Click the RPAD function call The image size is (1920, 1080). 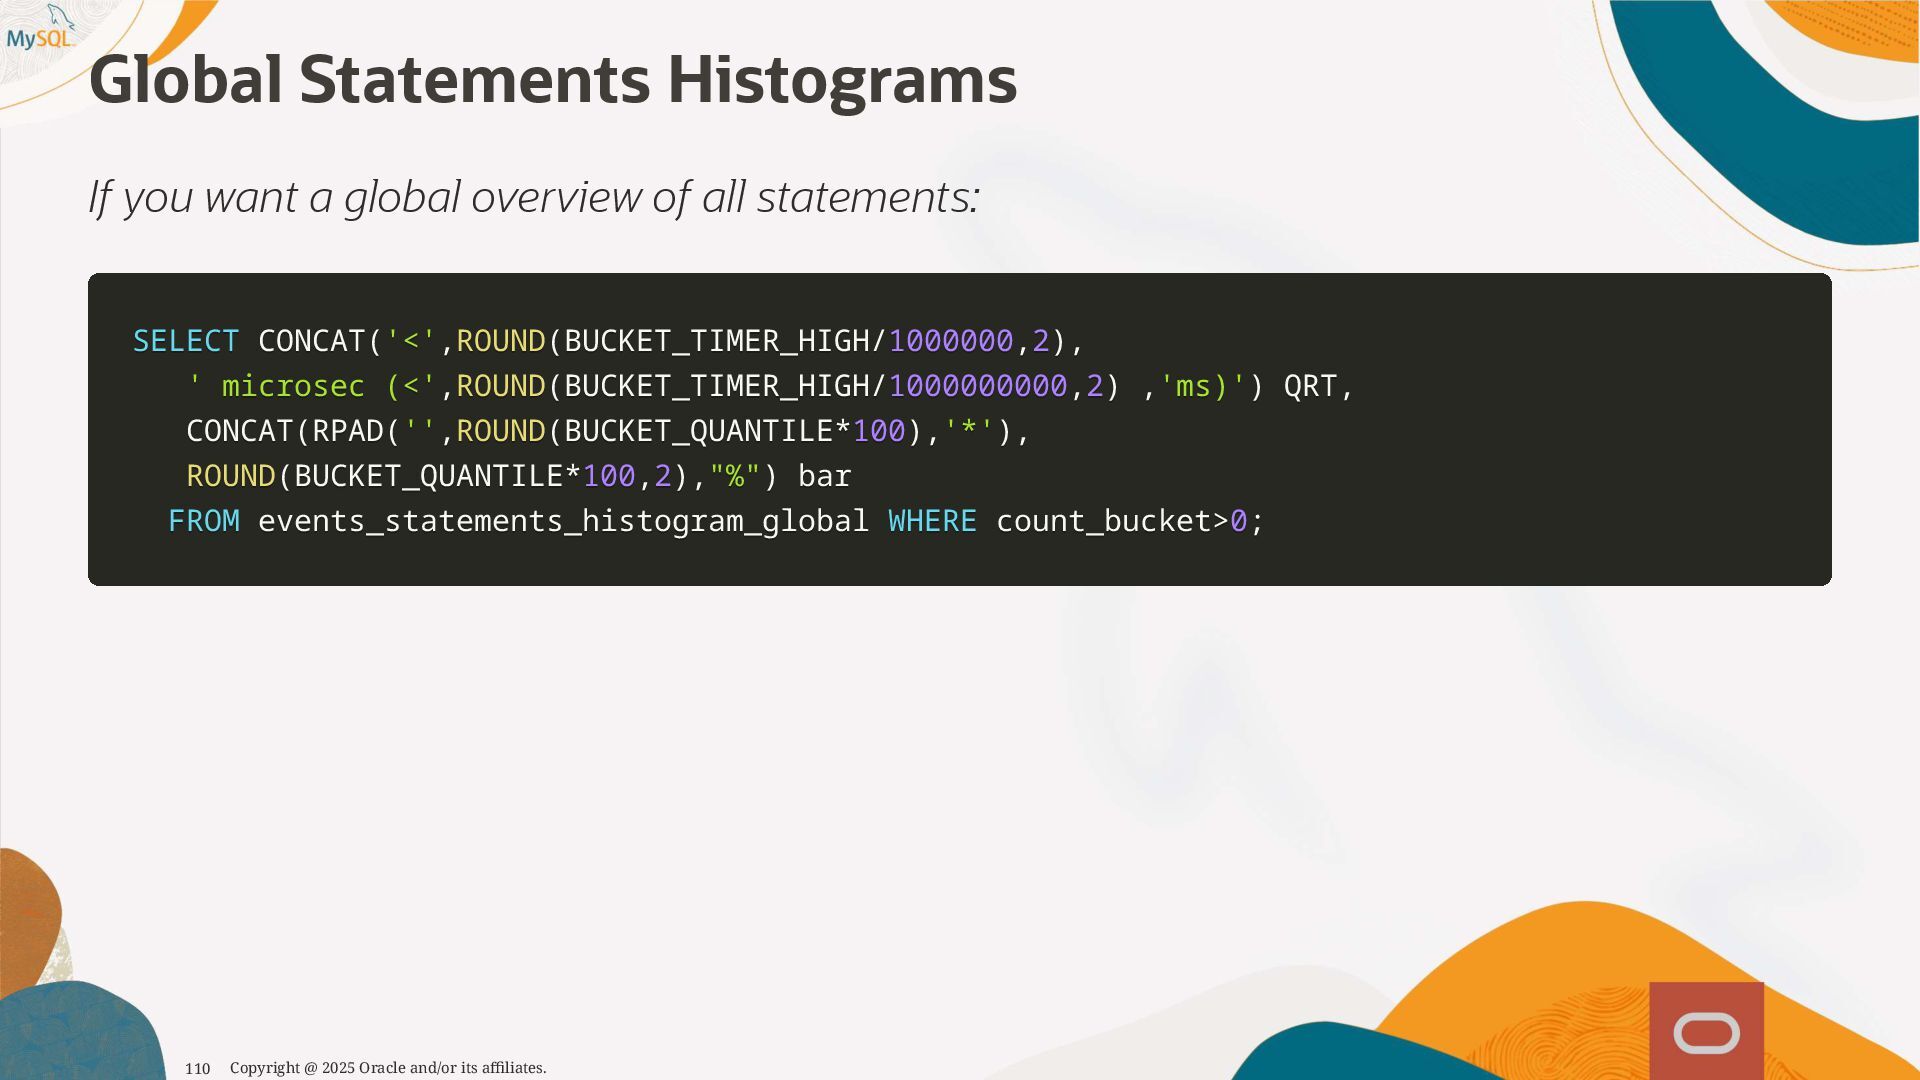(348, 432)
